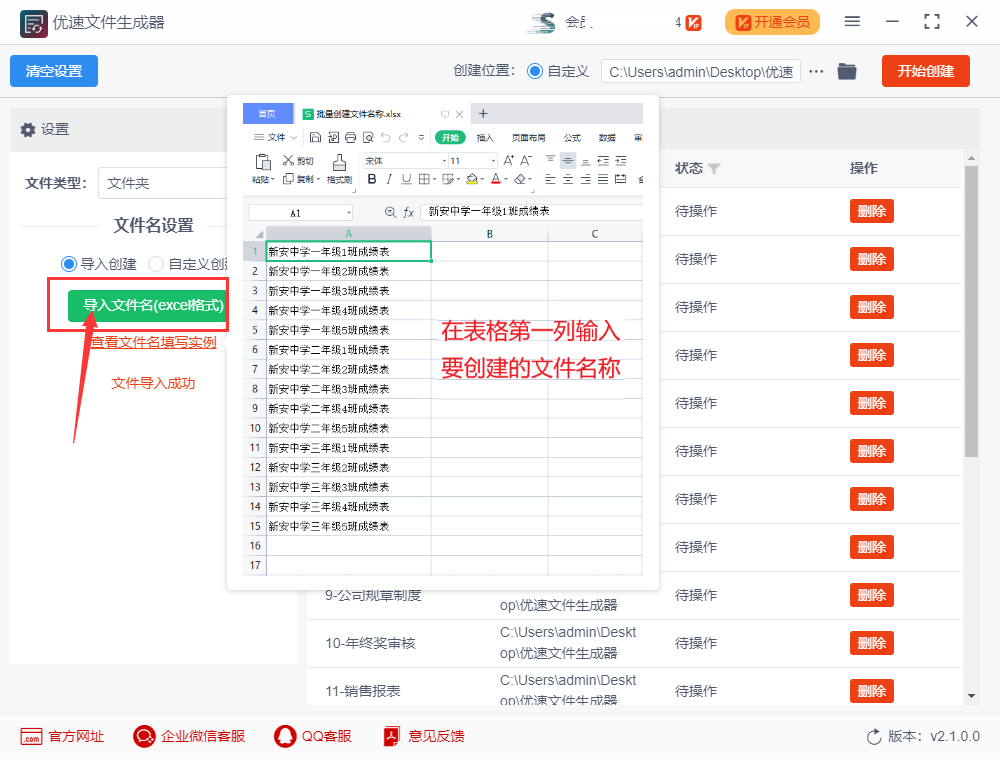This screenshot has width=1000, height=760.
Task: Delete the 10-年终奖审核 row
Action: pyautogui.click(x=872, y=643)
